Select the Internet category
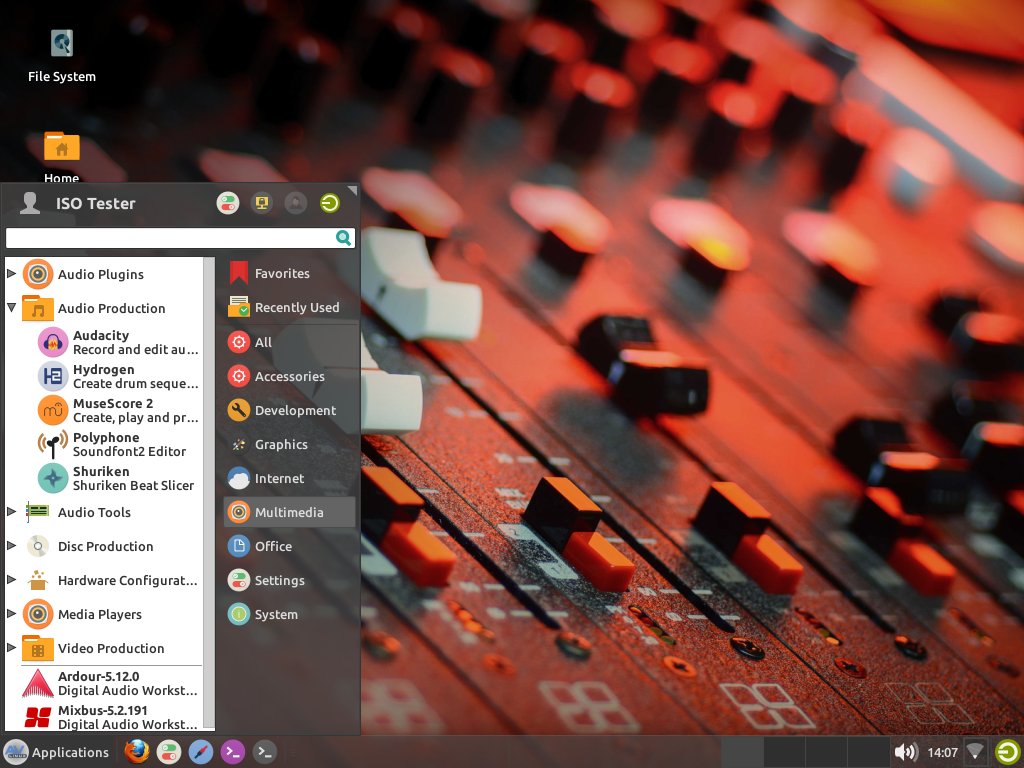This screenshot has width=1024, height=768. (x=290, y=478)
